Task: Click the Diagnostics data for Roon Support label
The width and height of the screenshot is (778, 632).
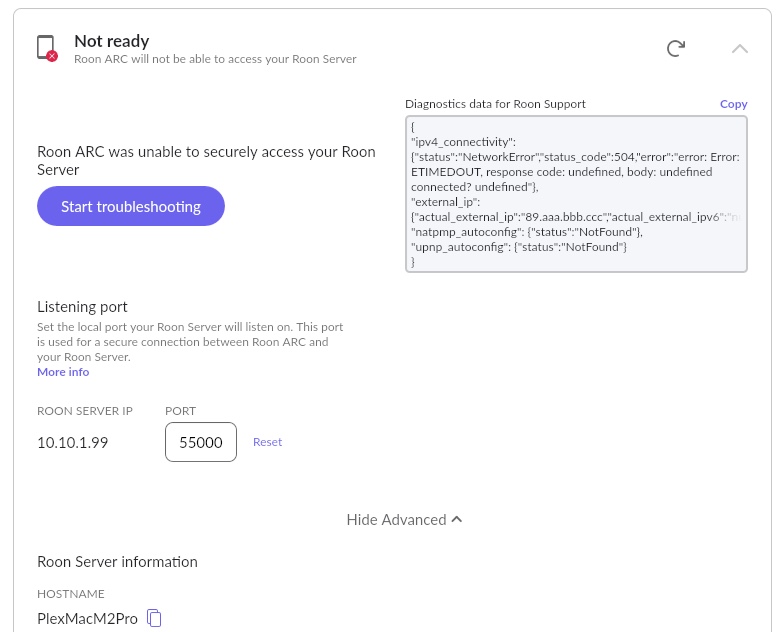Action: pyautogui.click(x=495, y=104)
